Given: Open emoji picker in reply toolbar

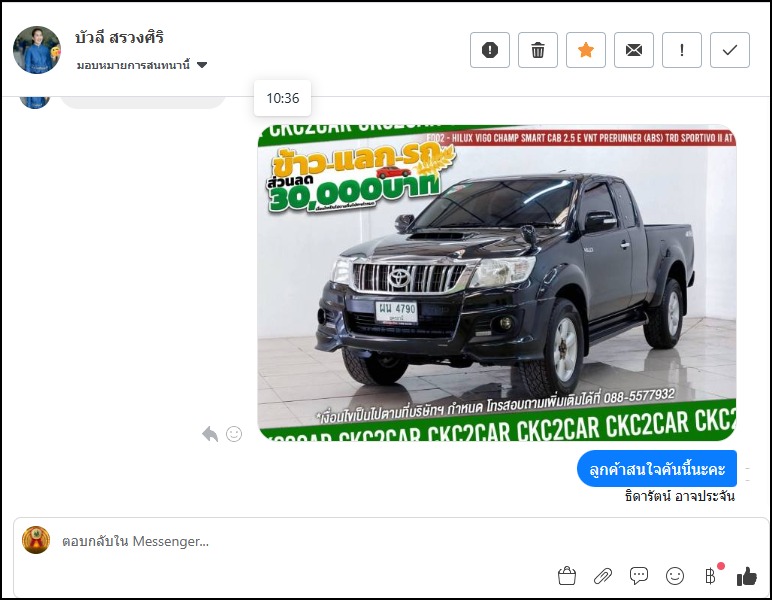Looking at the screenshot, I should pyautogui.click(x=675, y=575).
